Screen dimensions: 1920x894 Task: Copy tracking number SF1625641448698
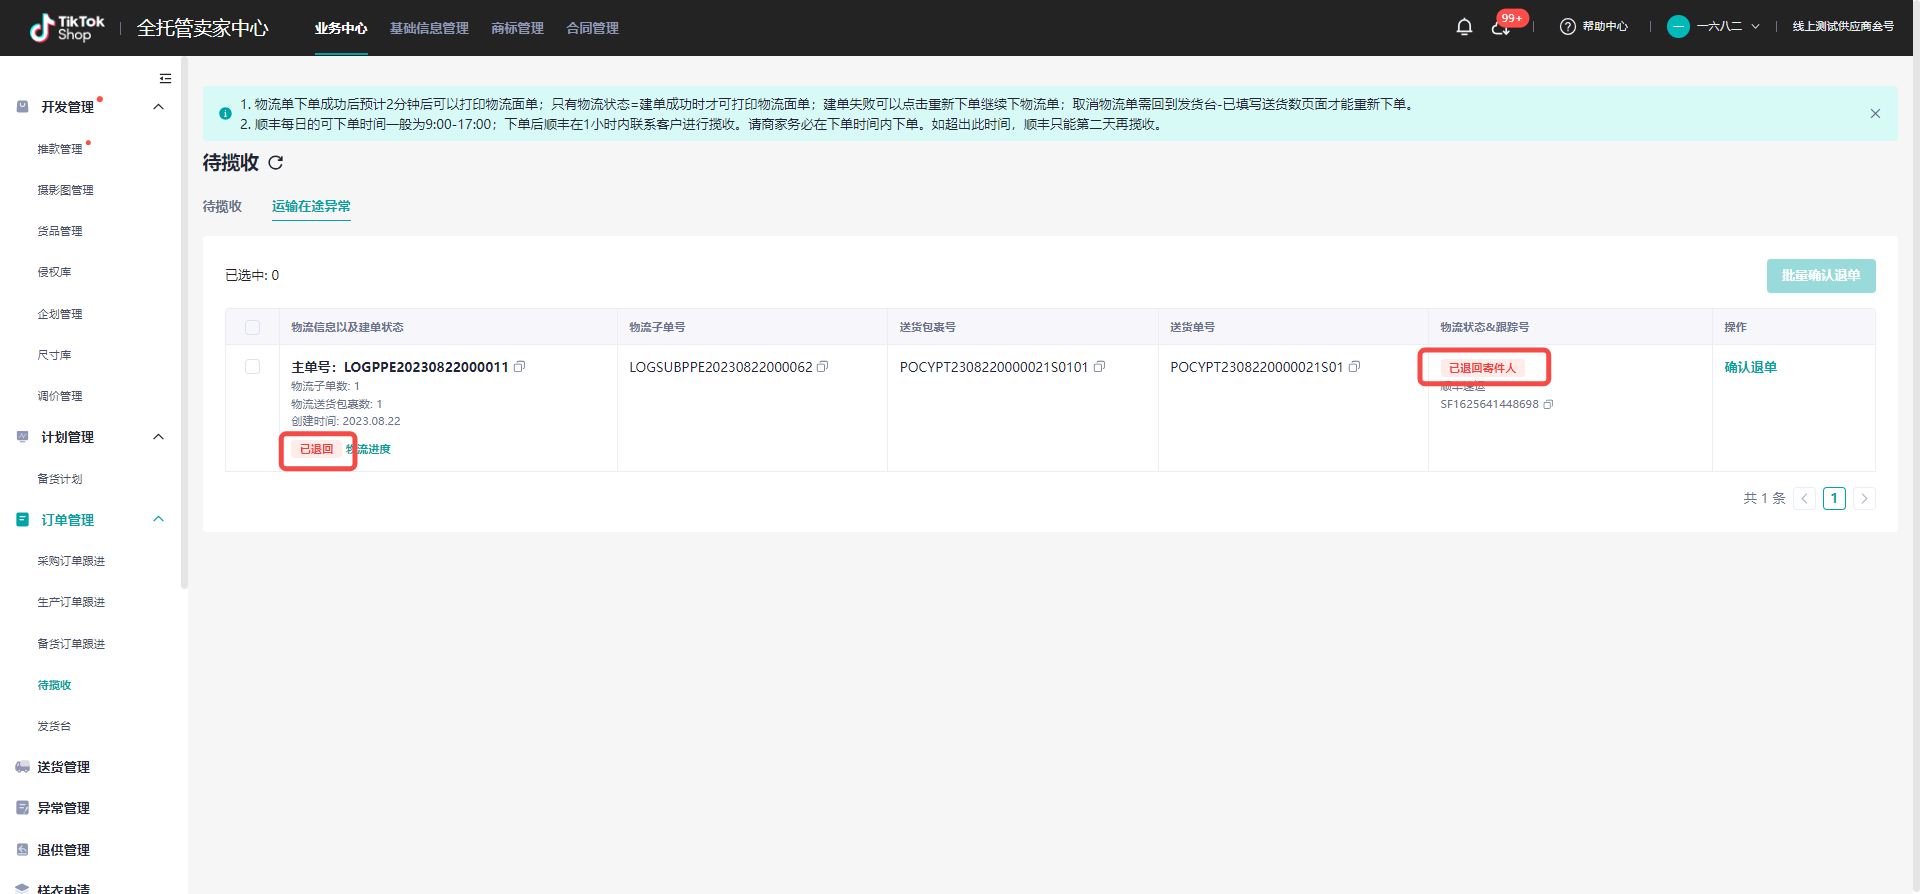(x=1548, y=404)
